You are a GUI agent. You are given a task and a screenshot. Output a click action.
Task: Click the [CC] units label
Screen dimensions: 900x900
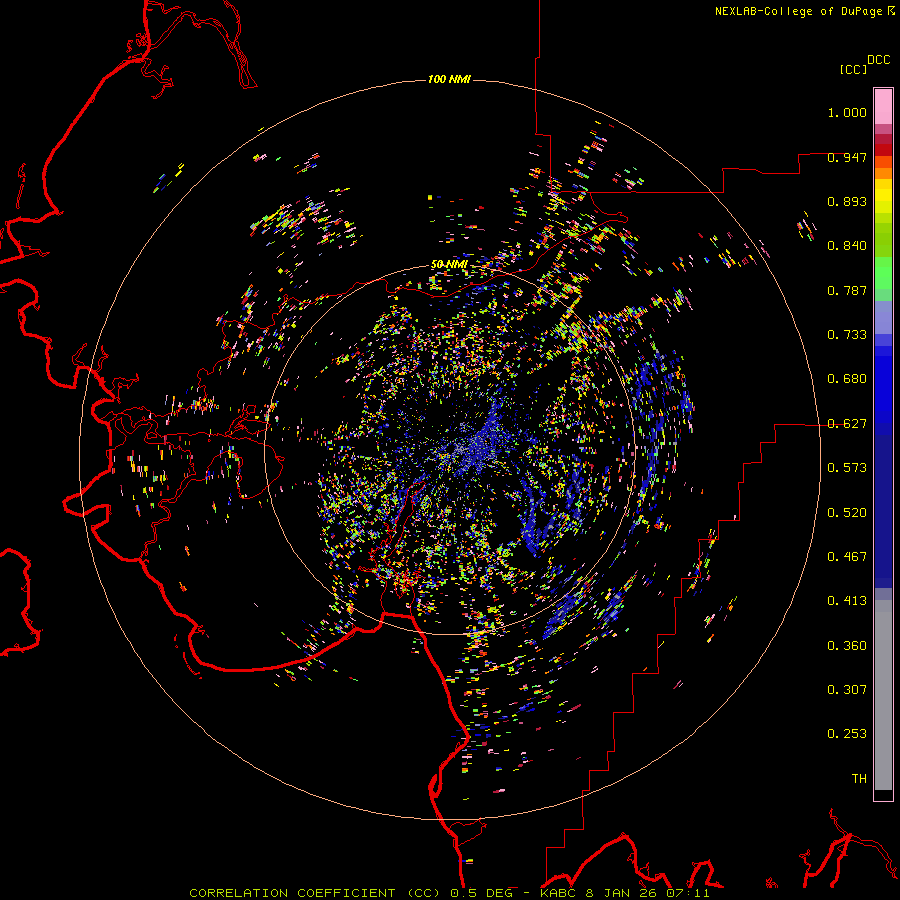click(853, 69)
